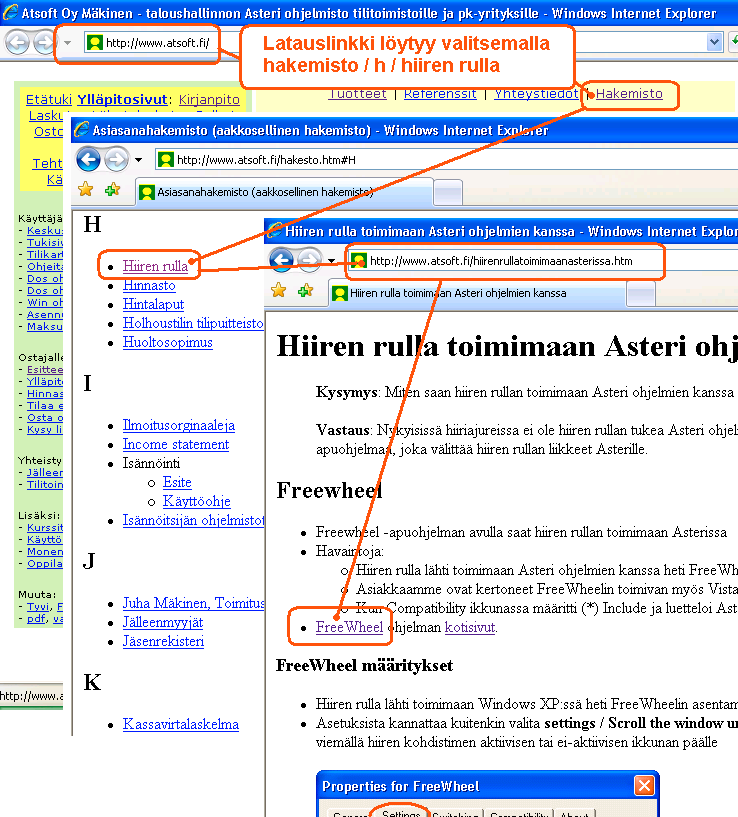Click Back button in Atsoft Oy Mäkinen window
The width and height of the screenshot is (738, 817).
[17, 43]
